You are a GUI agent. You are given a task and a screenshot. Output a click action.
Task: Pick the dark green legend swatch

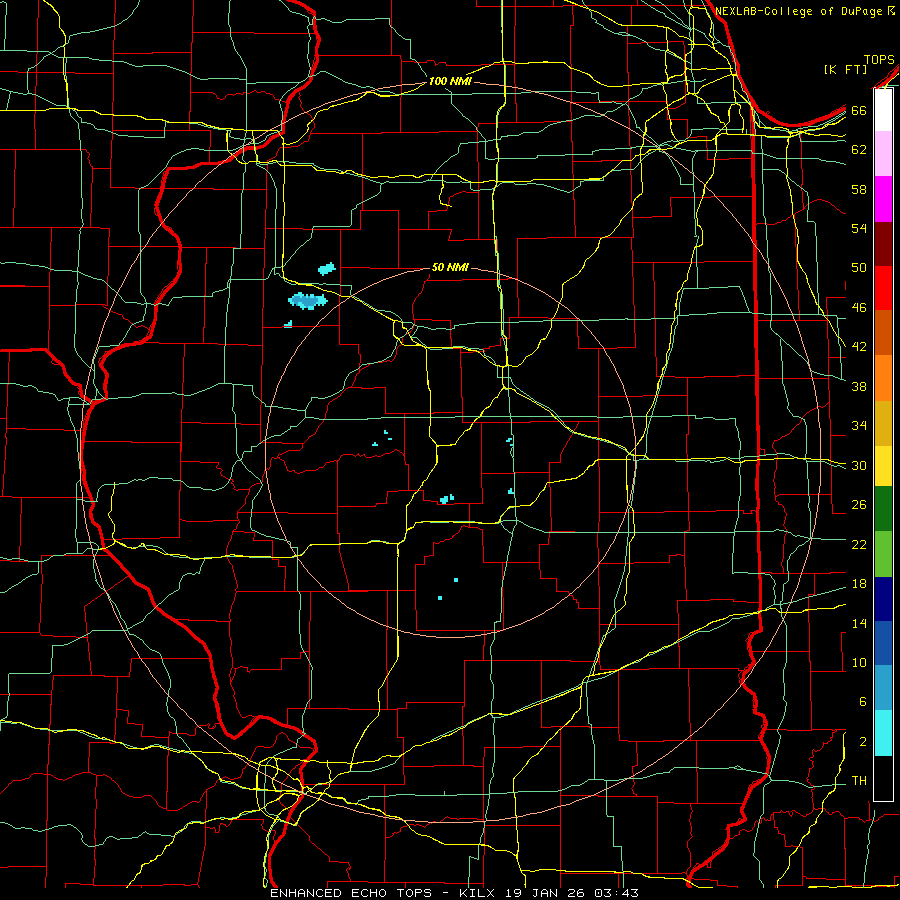(883, 509)
